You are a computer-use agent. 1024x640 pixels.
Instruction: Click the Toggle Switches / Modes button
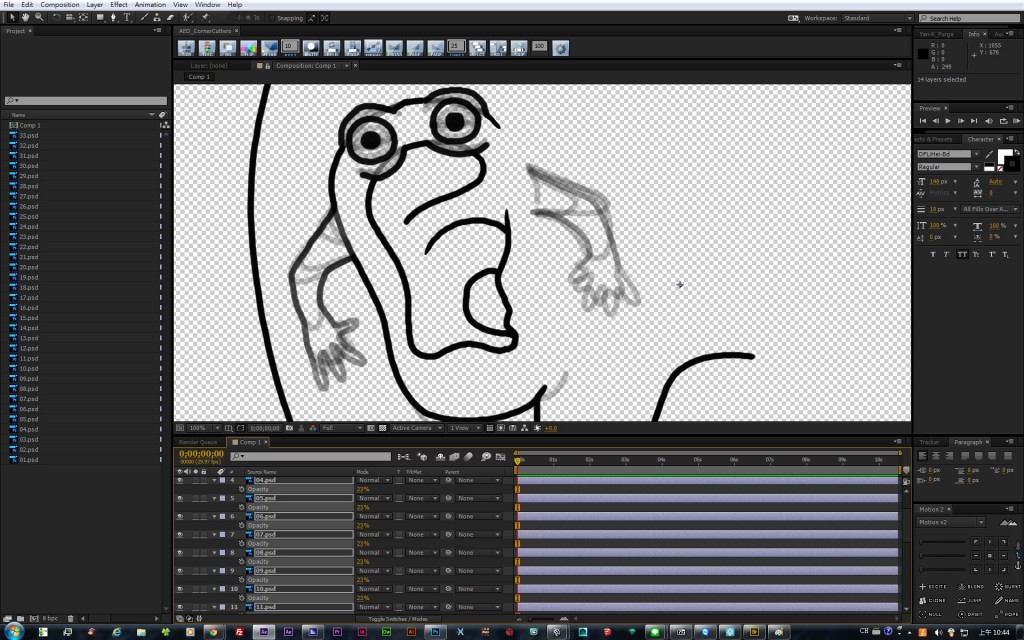[x=397, y=619]
